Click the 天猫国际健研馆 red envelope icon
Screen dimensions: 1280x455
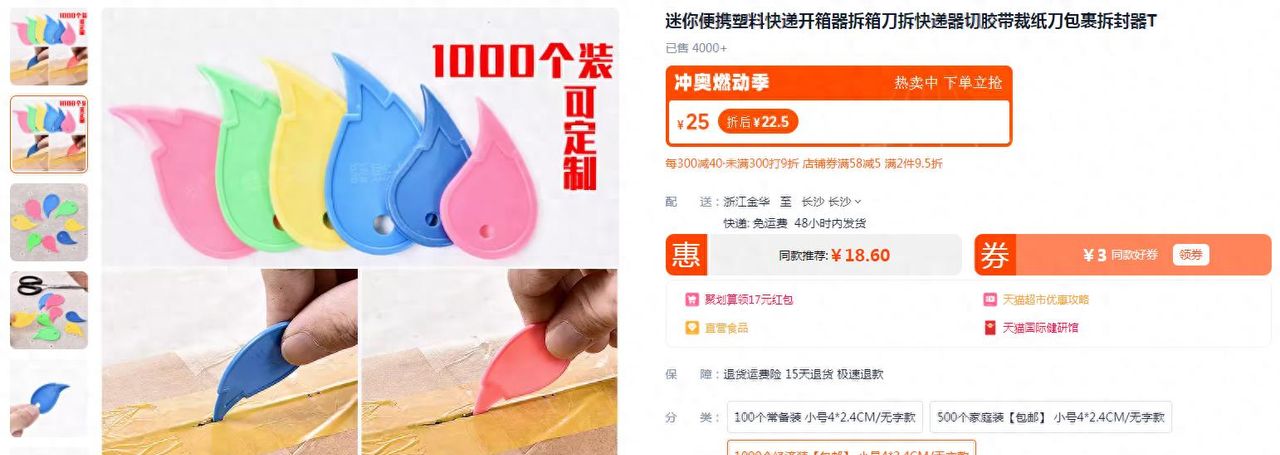point(990,327)
